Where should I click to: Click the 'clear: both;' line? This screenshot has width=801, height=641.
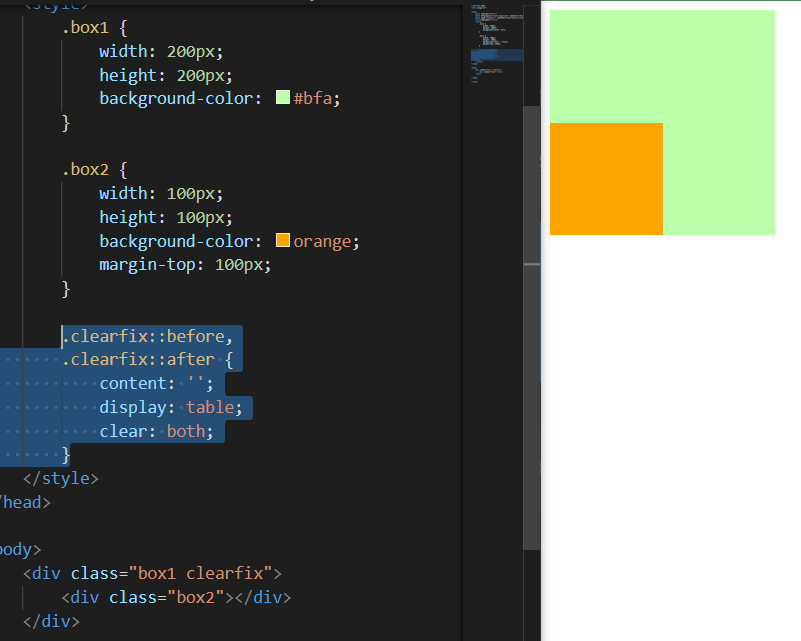coord(156,431)
